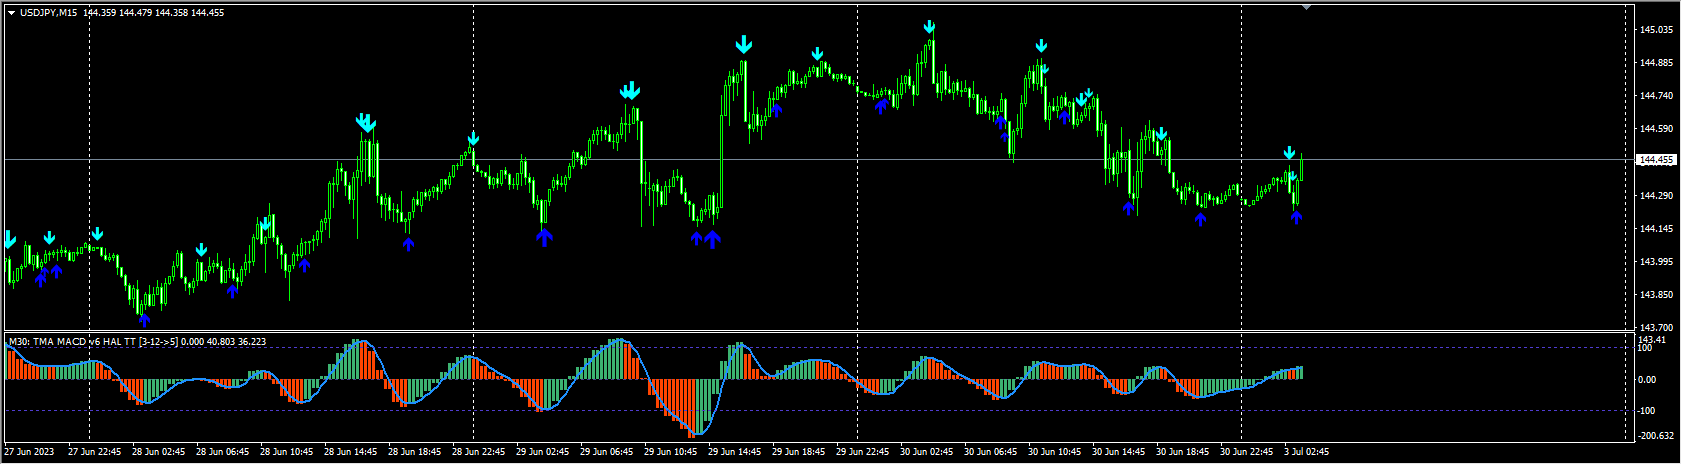The height and width of the screenshot is (465, 1682).
Task: Click the 29 Jun 02:45 time label
Action: coord(543,452)
